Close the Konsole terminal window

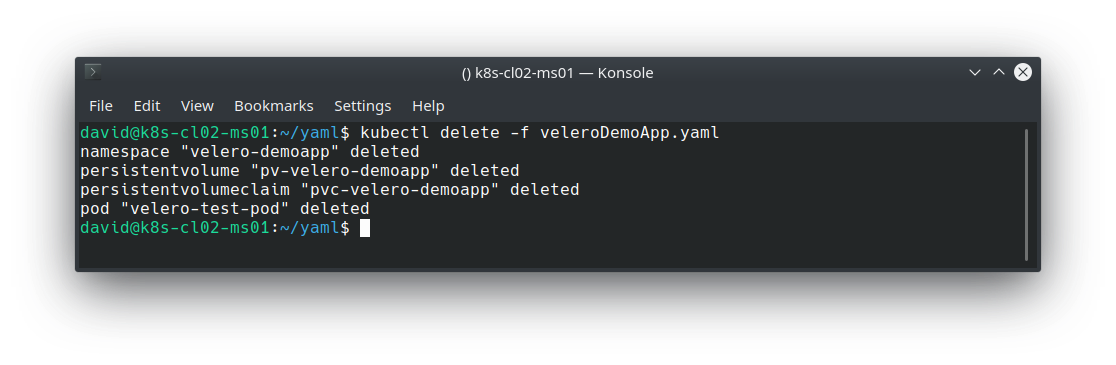pyautogui.click(x=1023, y=73)
